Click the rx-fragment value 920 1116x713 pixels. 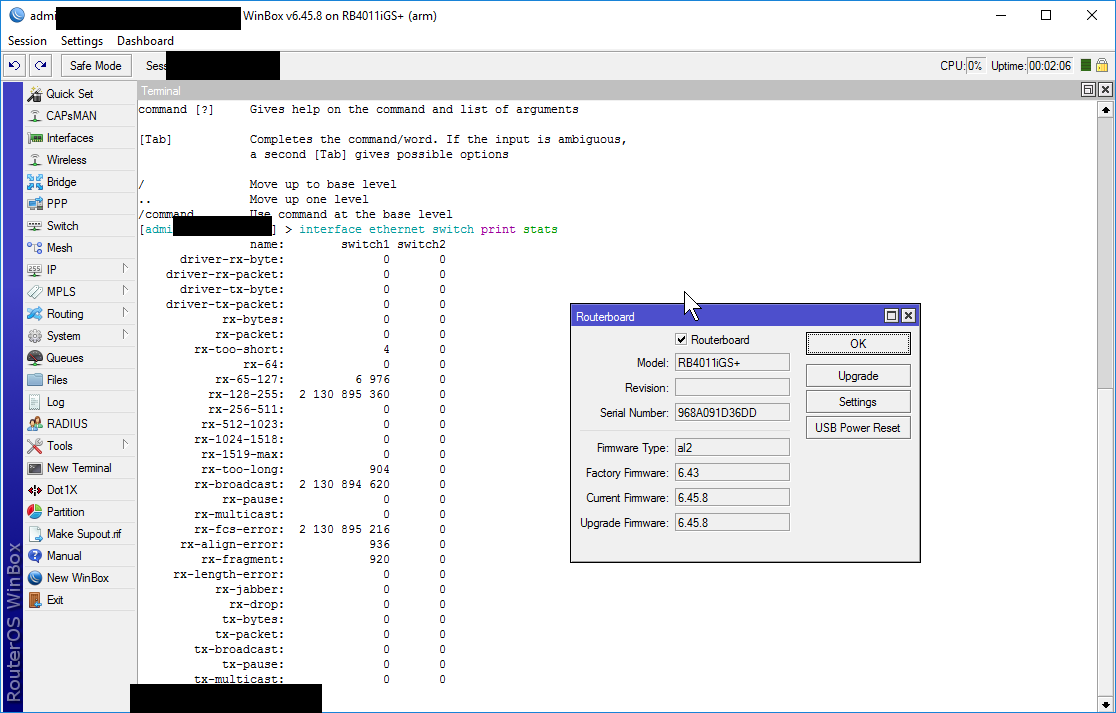[x=379, y=559]
